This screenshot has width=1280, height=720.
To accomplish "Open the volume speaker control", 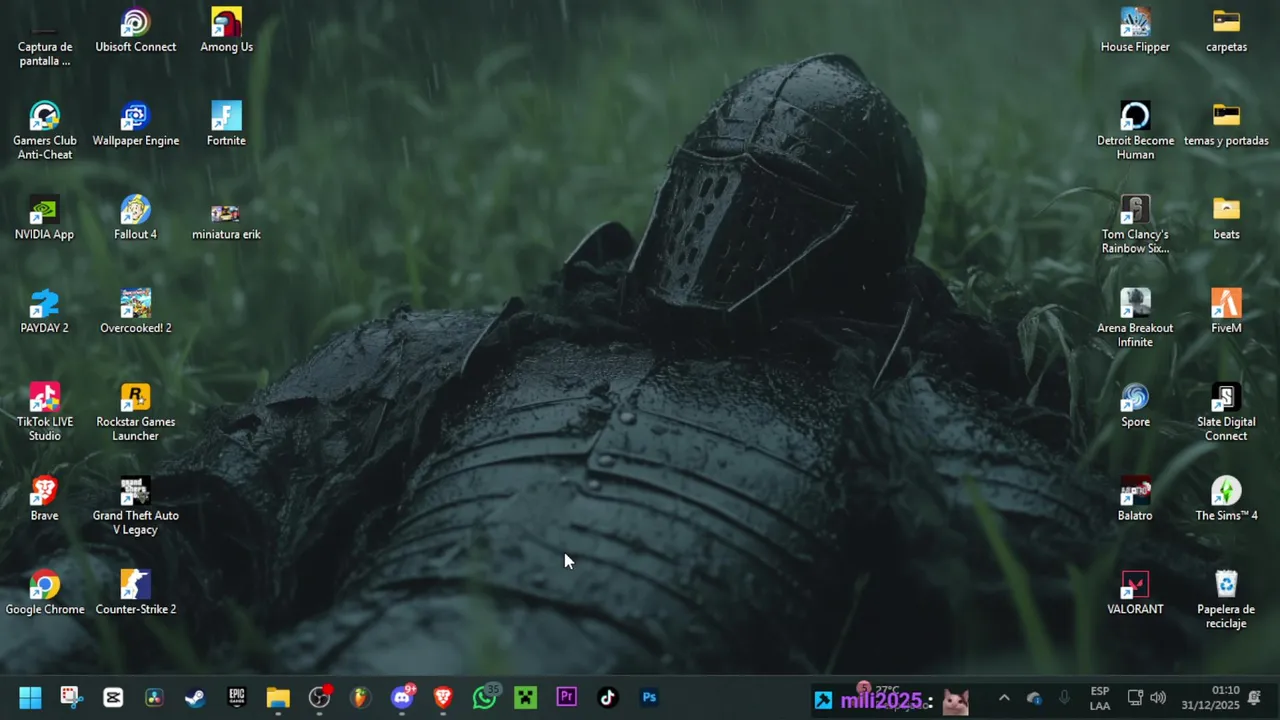I will 1158,698.
